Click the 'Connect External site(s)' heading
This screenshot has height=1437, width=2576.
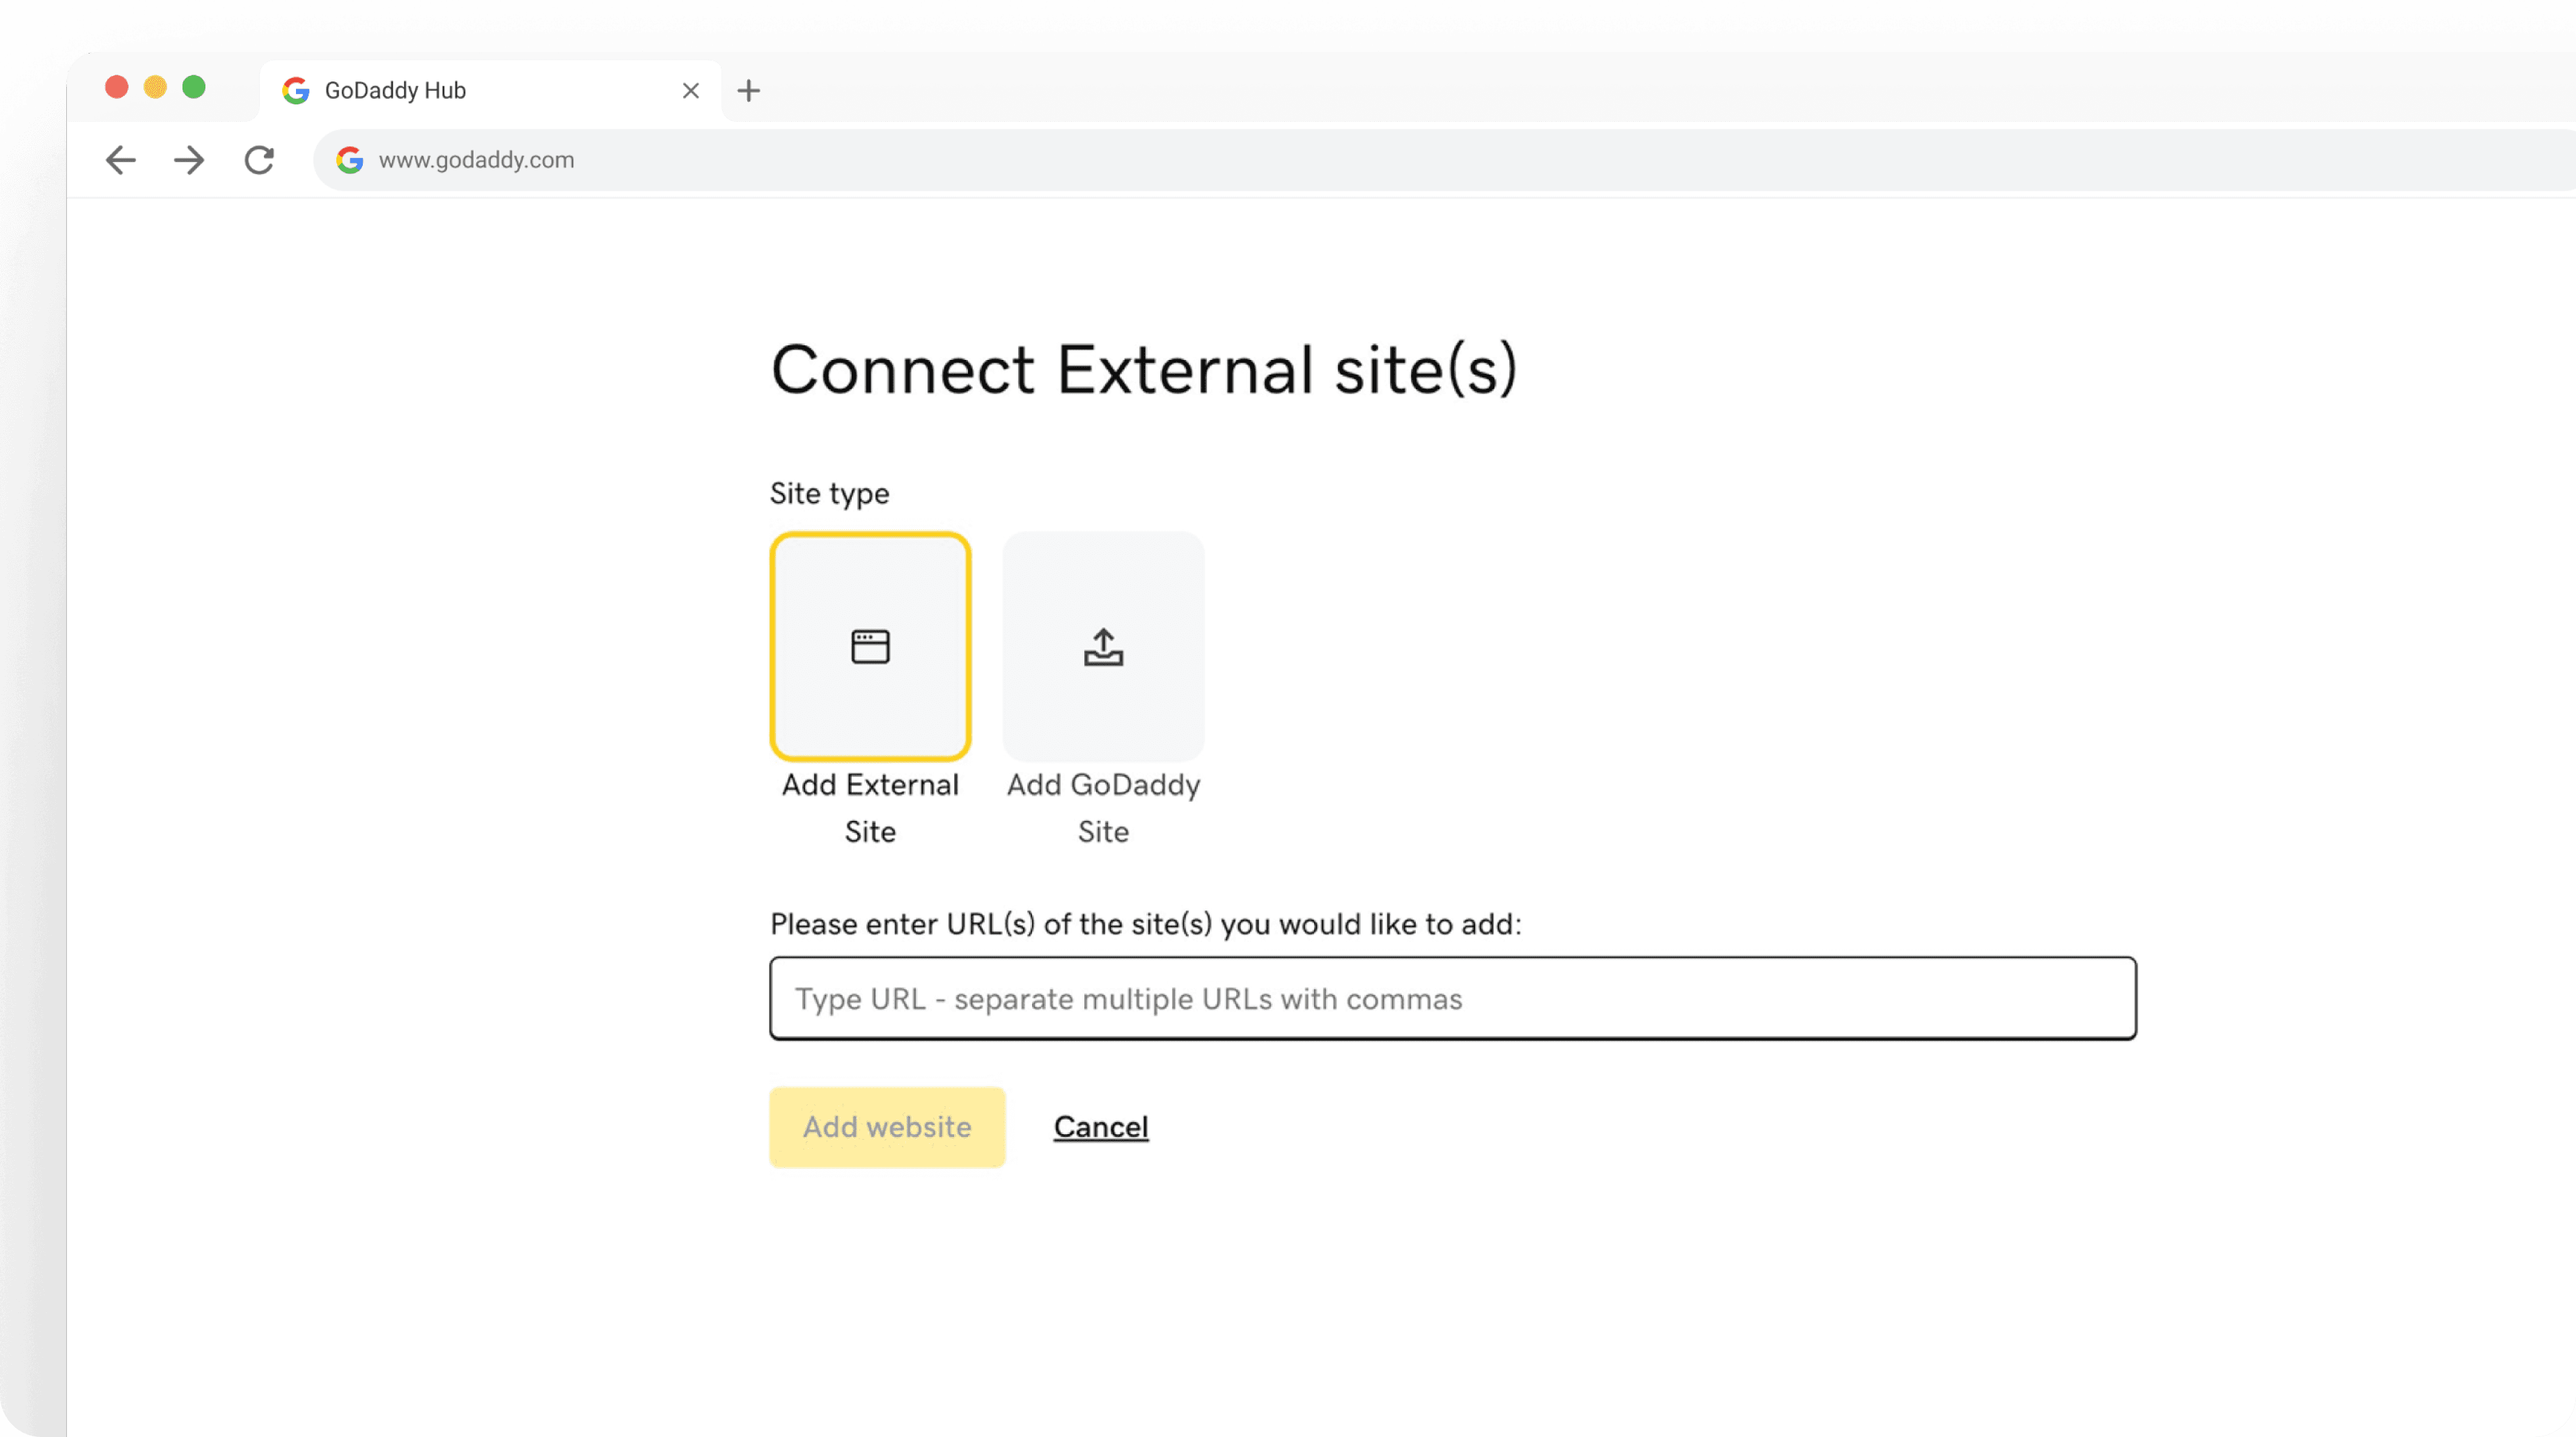pos(1144,370)
